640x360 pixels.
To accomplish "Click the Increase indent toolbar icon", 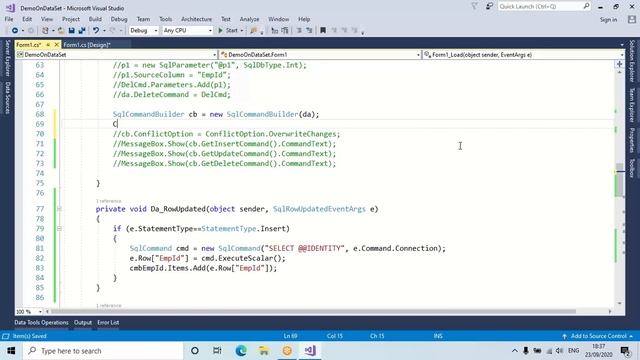I will (x=309, y=31).
